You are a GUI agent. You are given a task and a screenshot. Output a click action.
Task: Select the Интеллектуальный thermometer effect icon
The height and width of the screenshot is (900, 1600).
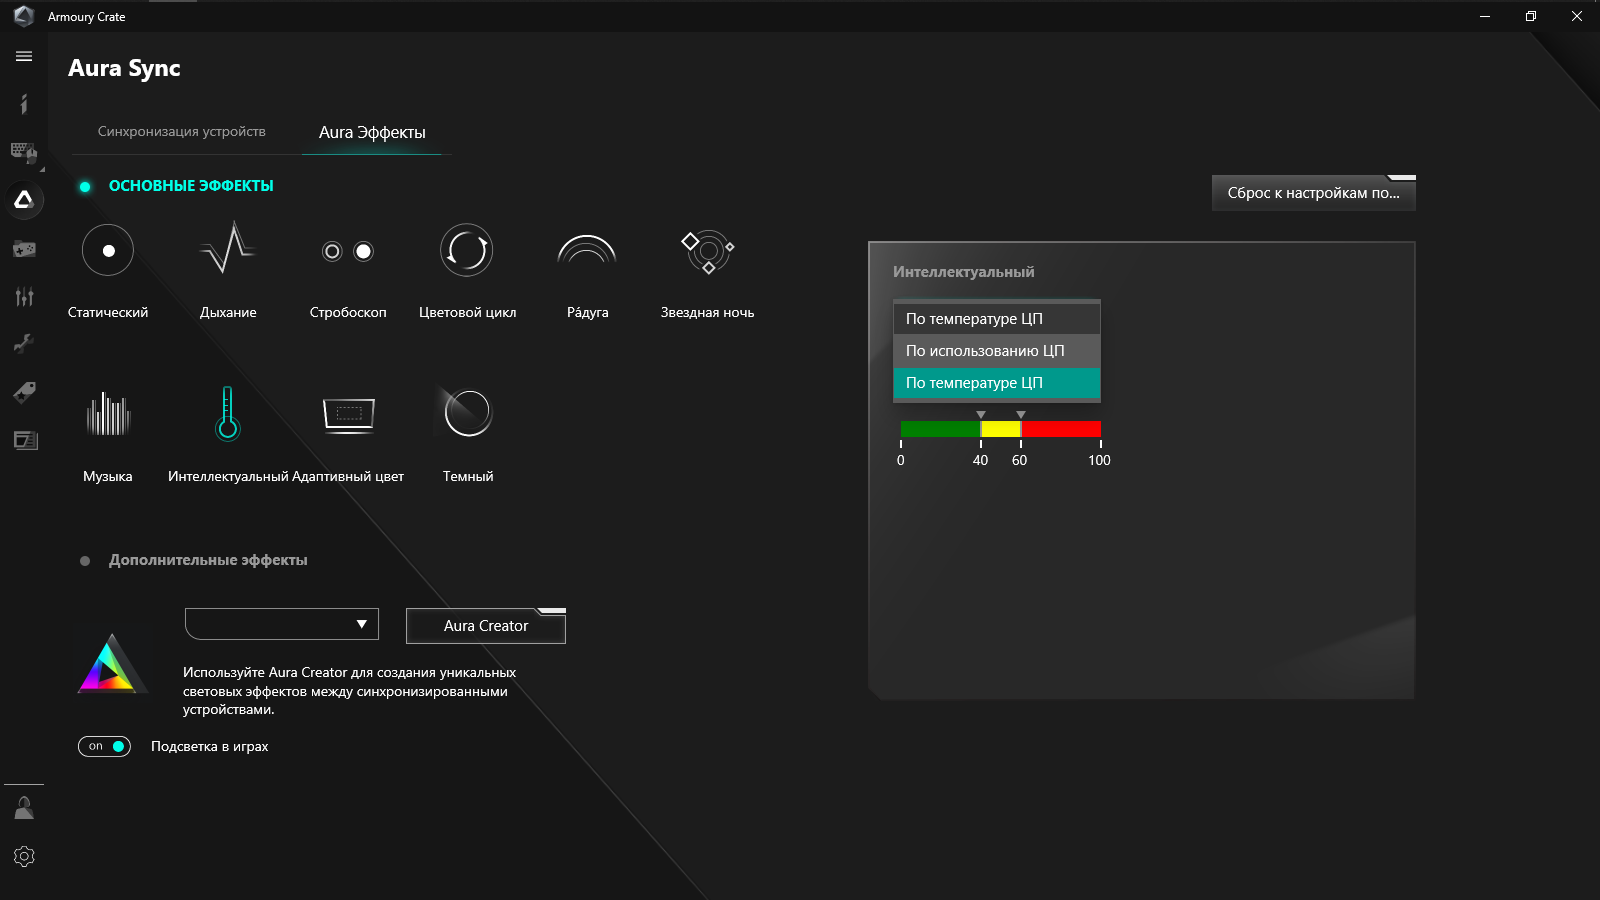[x=228, y=413]
